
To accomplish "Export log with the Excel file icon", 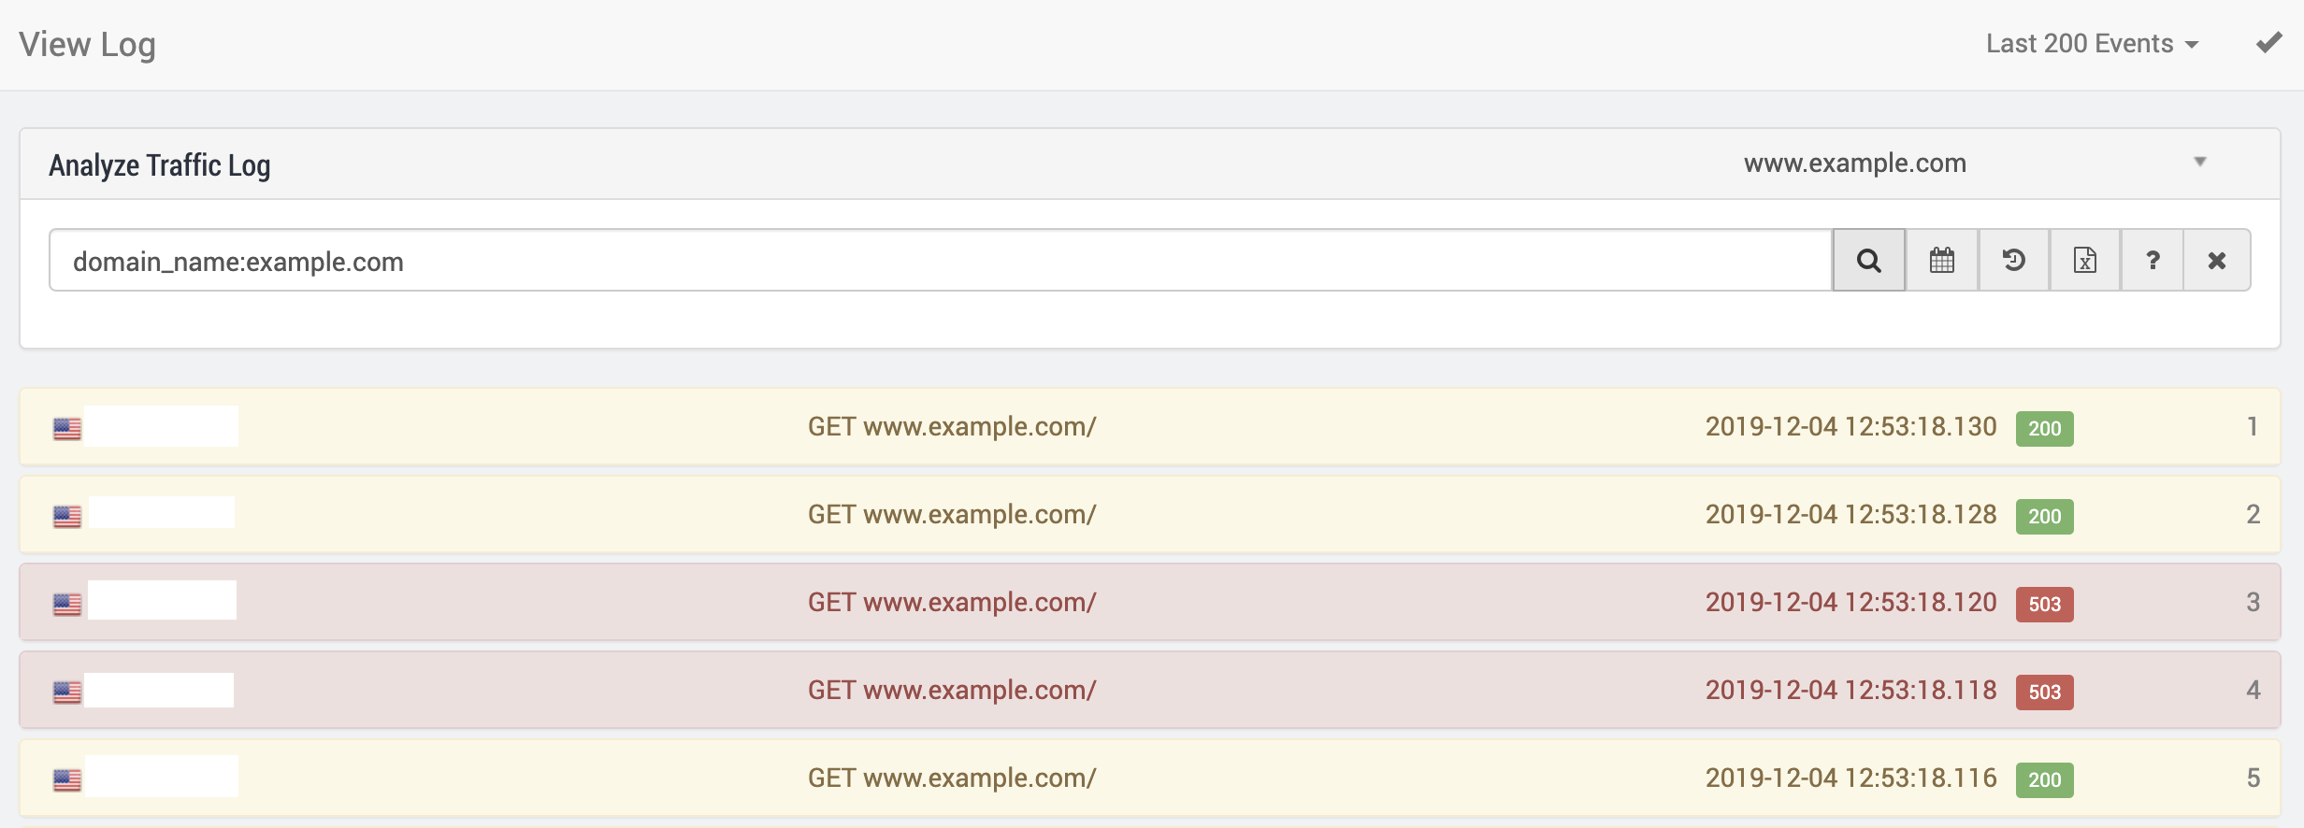I will (2085, 261).
